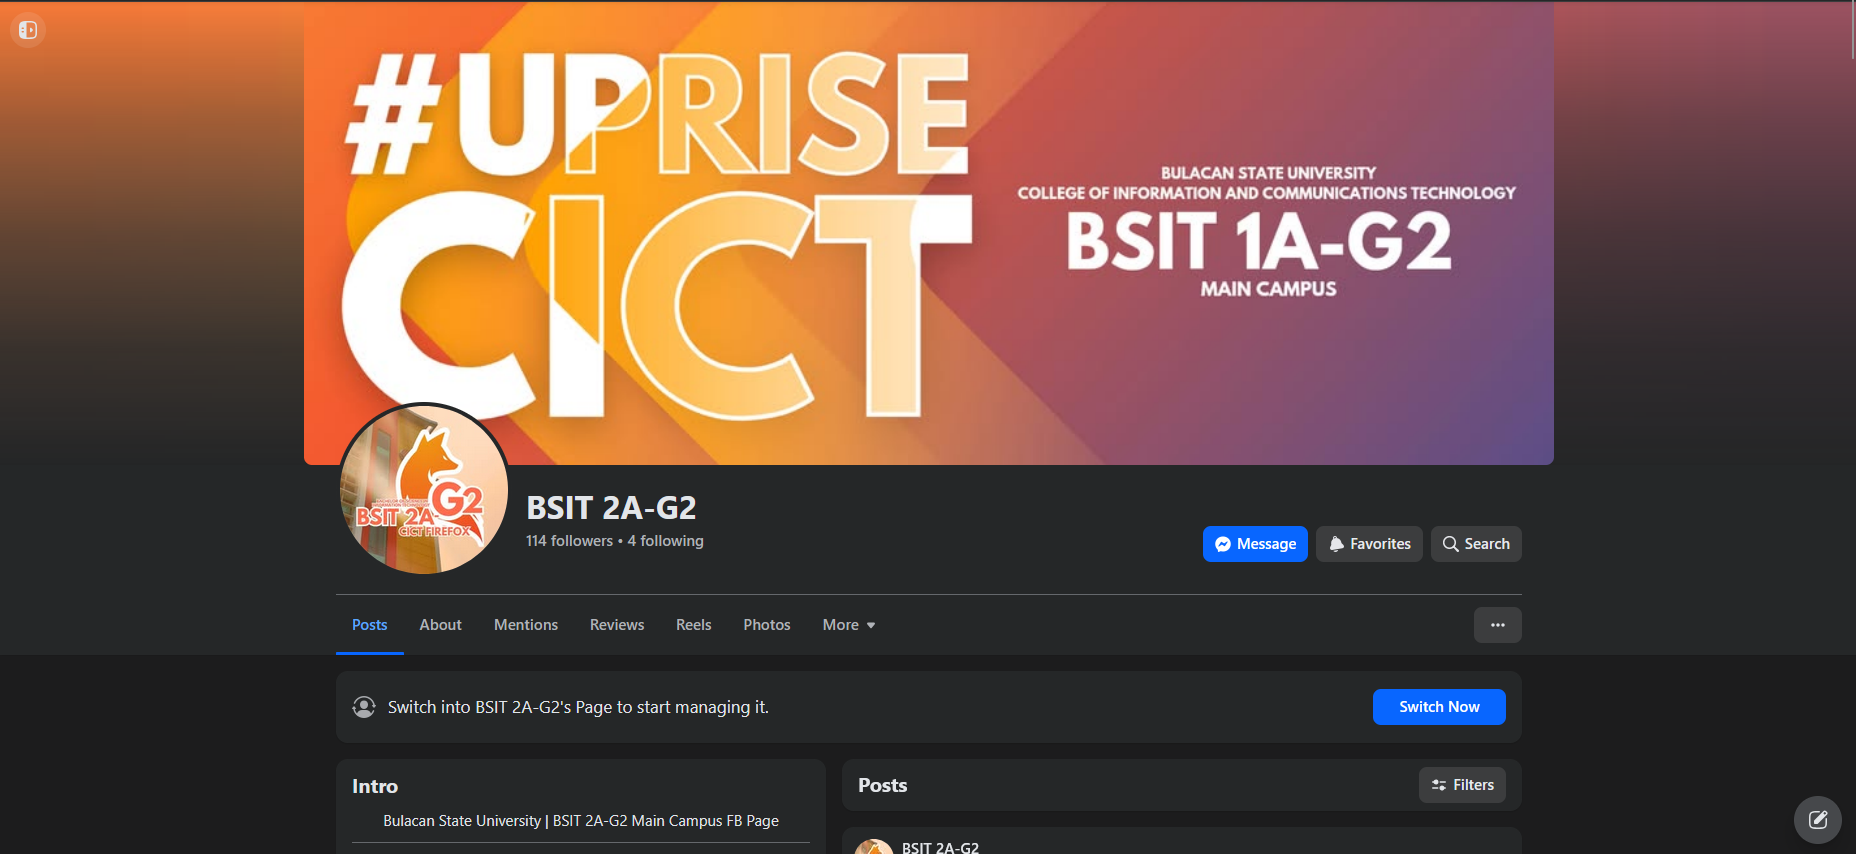Click the Switch Now button
1856x854 pixels.
tap(1439, 707)
